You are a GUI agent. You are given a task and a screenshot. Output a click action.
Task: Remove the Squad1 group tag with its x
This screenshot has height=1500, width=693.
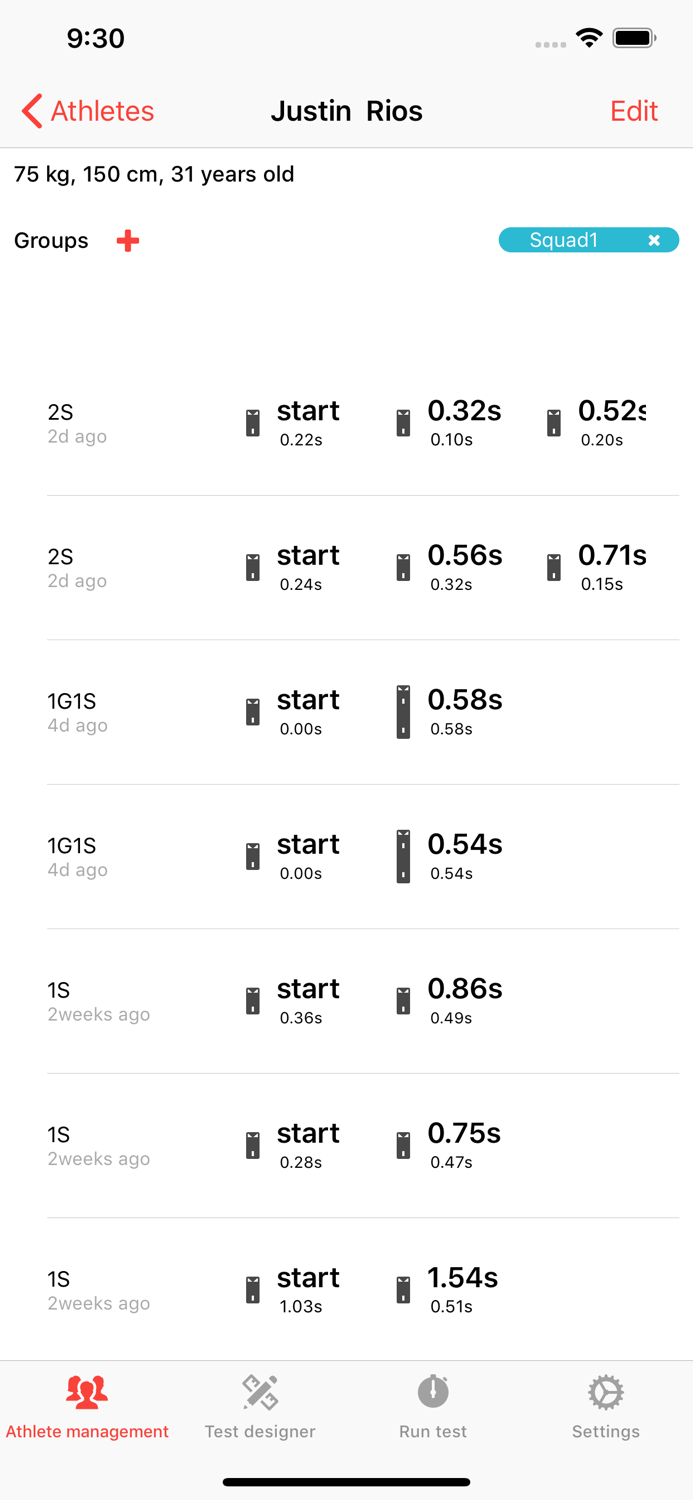654,240
